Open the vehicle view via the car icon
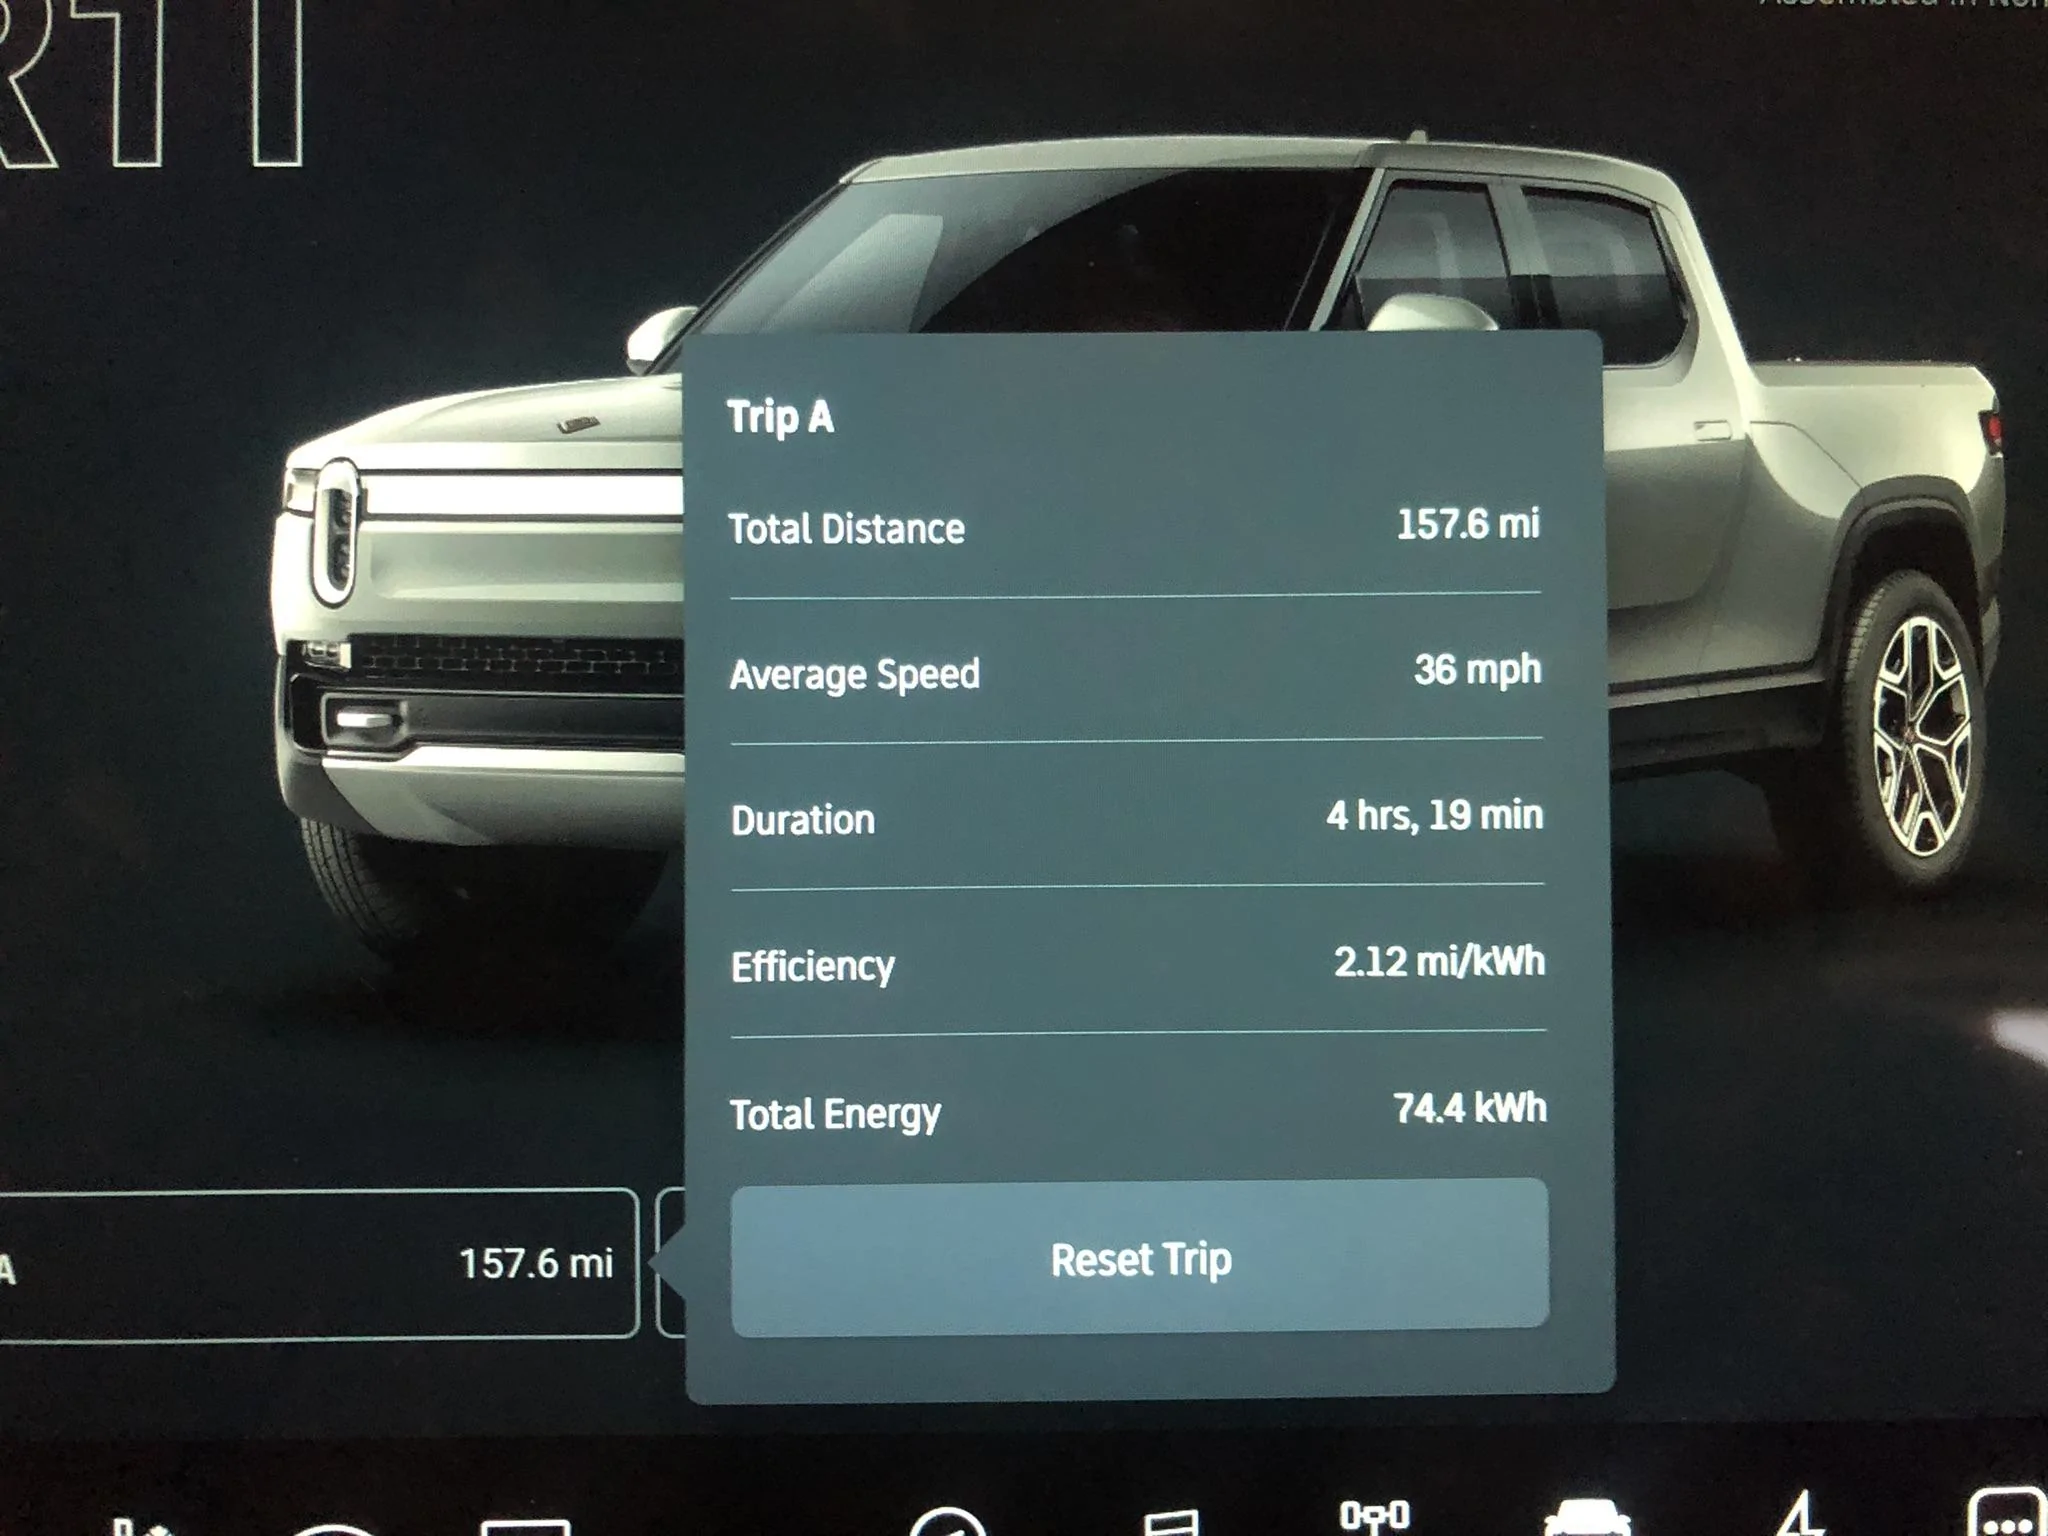2048x1536 pixels. (1586, 1518)
